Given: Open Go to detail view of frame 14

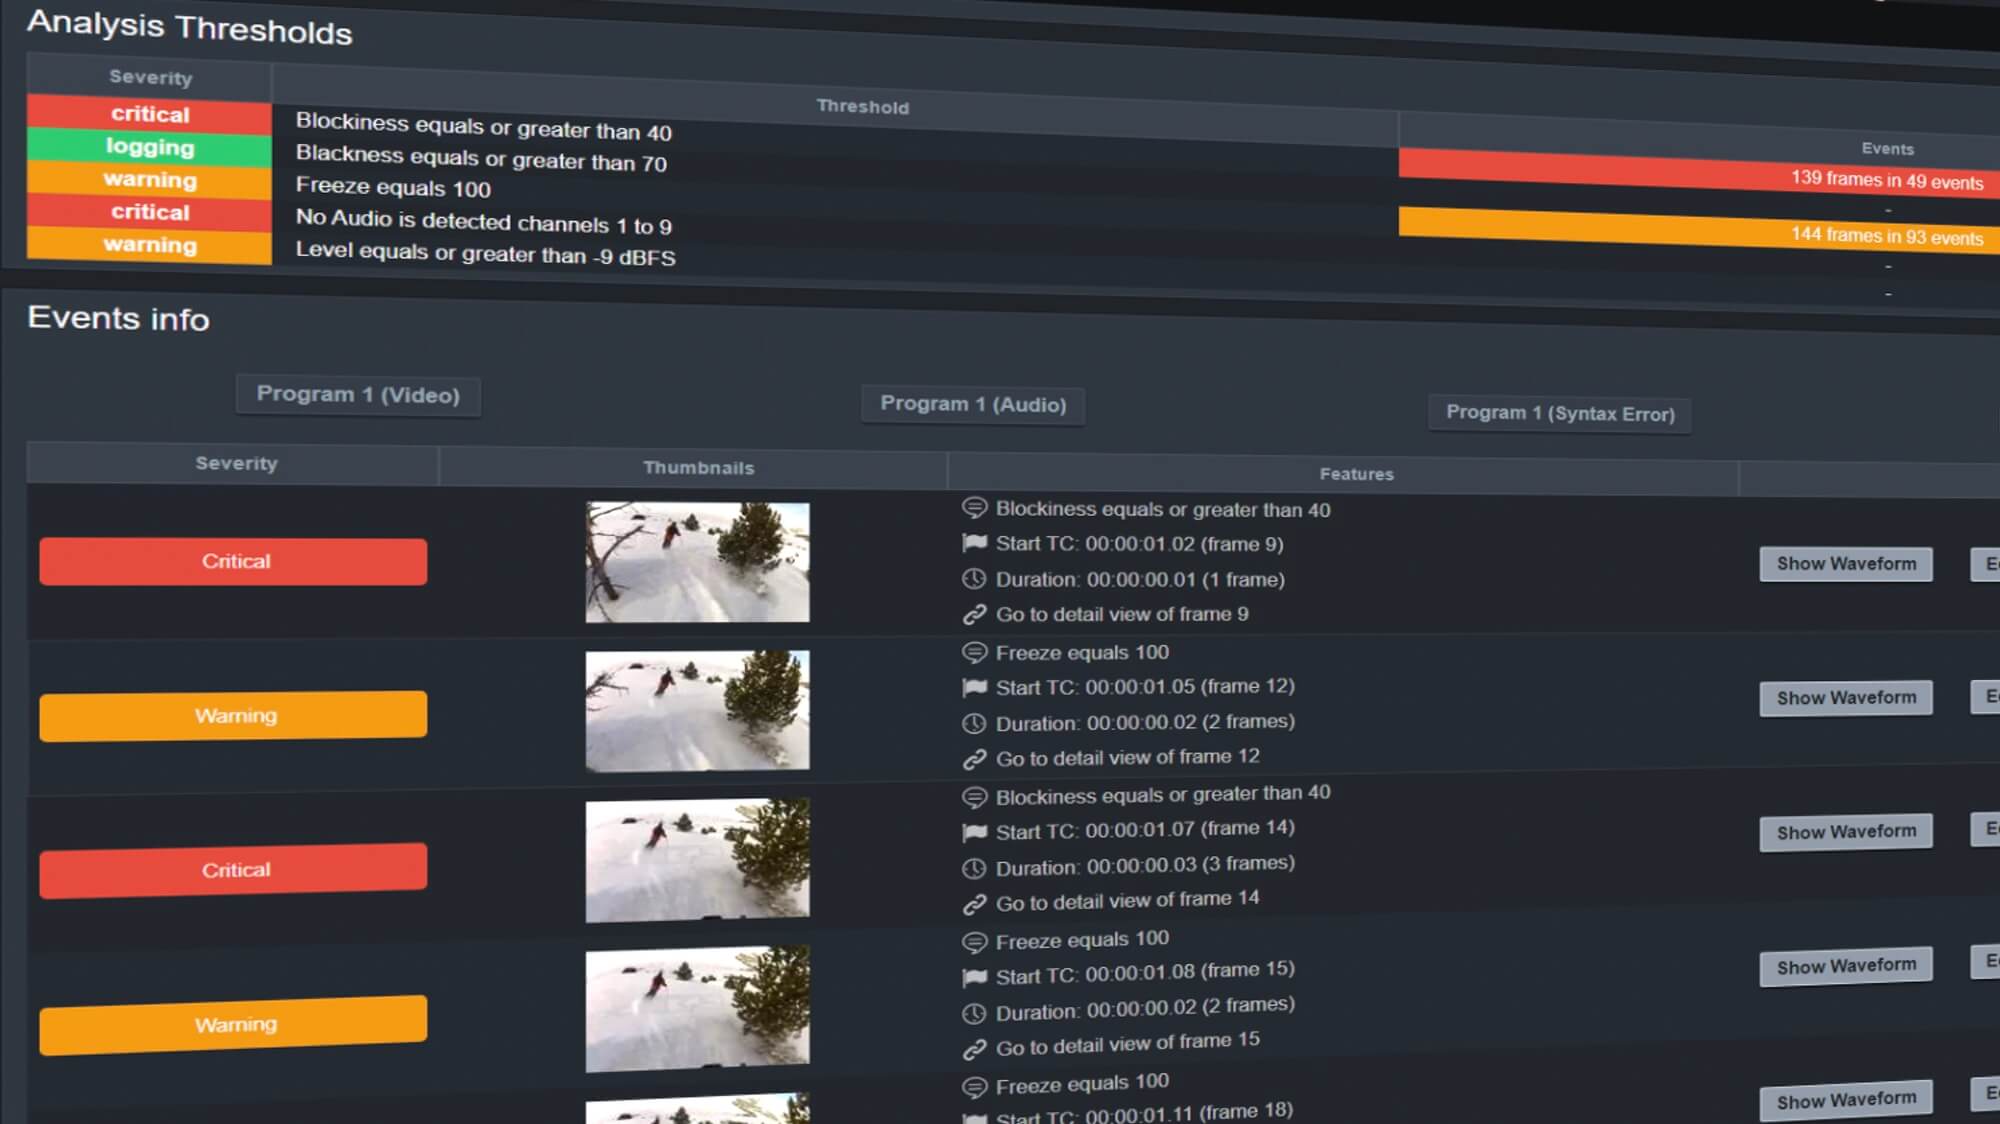Looking at the screenshot, I should (x=1127, y=900).
